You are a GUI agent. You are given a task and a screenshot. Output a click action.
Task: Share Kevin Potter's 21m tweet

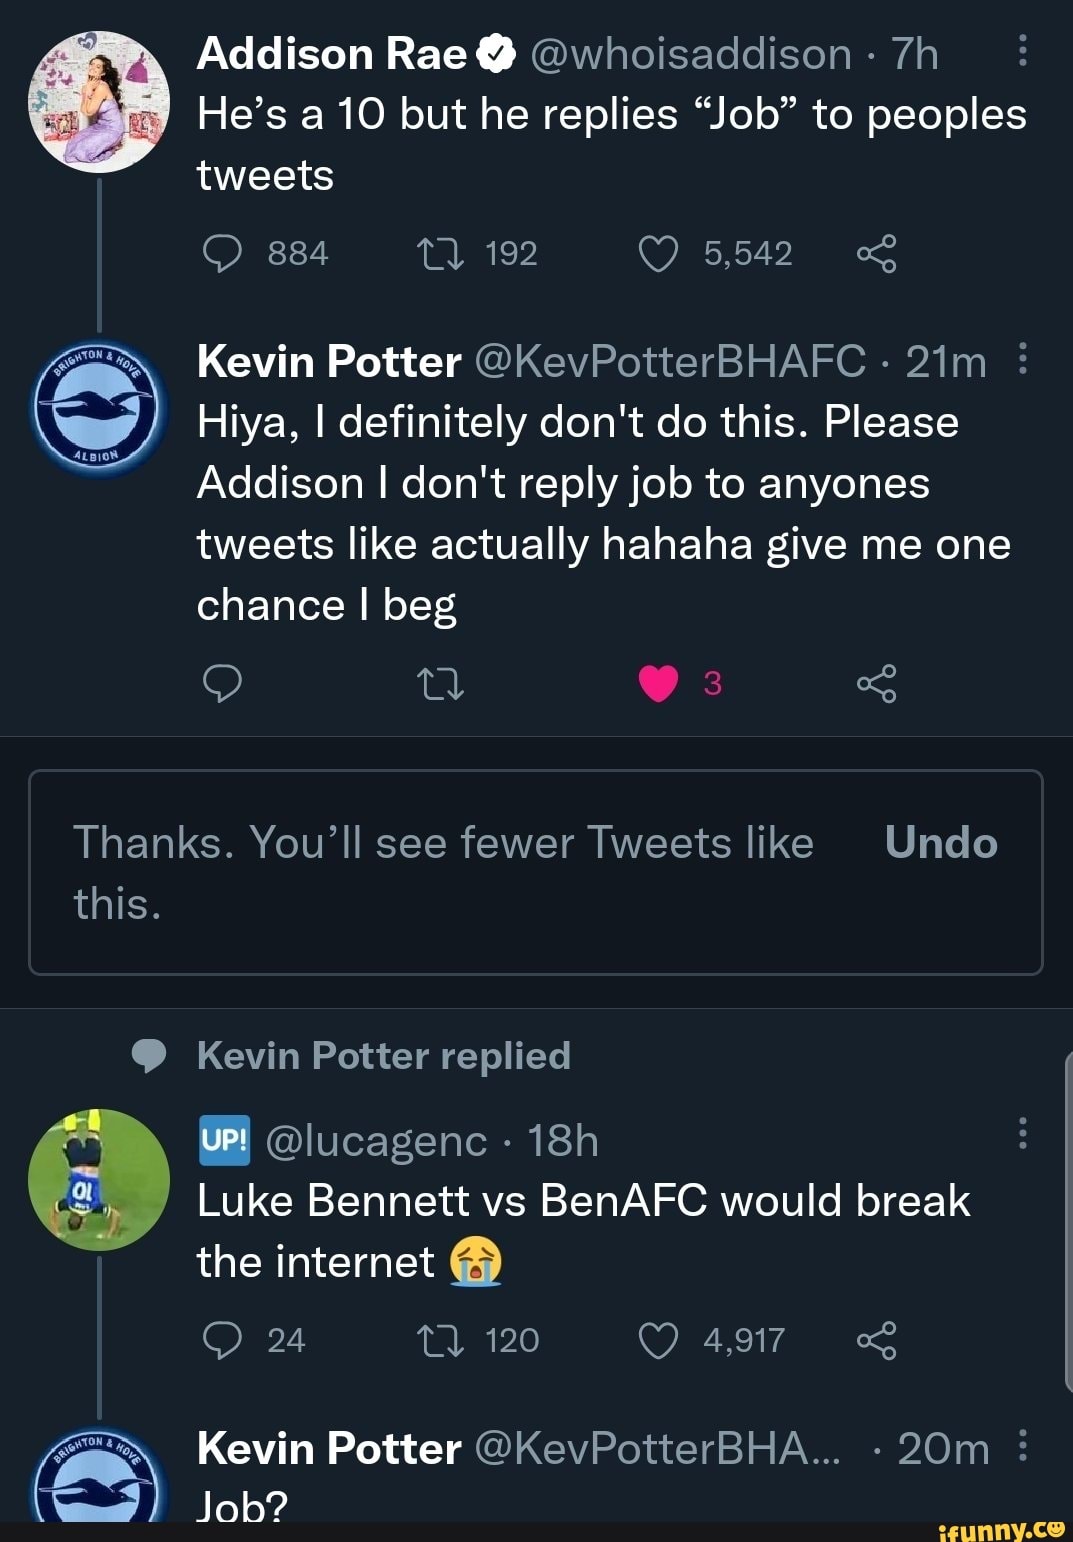click(876, 684)
